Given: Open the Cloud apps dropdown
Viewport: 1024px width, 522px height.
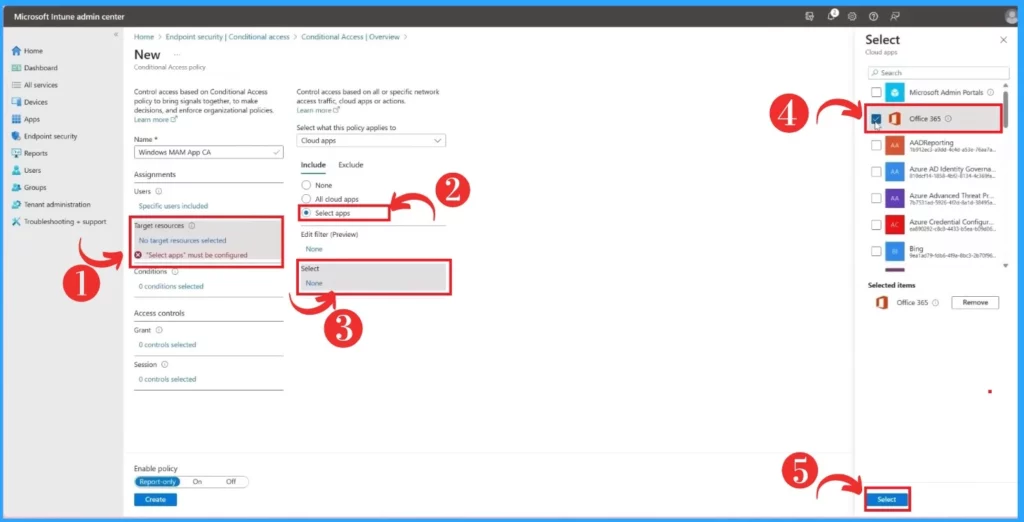Looking at the screenshot, I should [x=371, y=140].
